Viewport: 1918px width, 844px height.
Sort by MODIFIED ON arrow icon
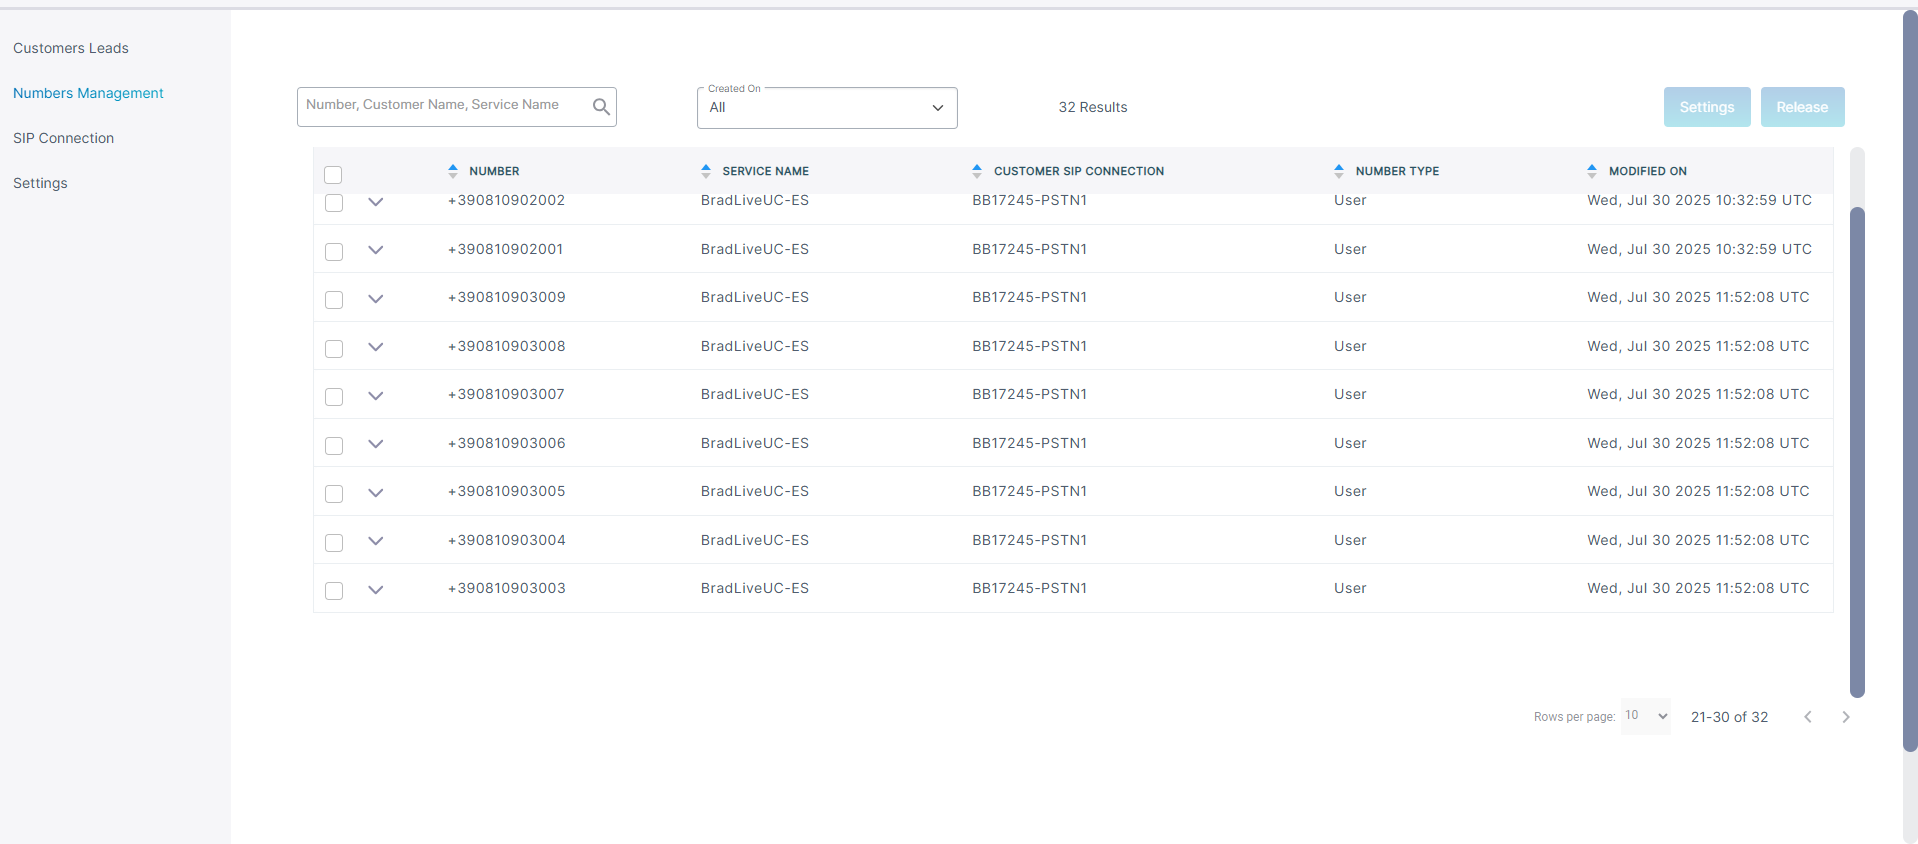[1592, 171]
